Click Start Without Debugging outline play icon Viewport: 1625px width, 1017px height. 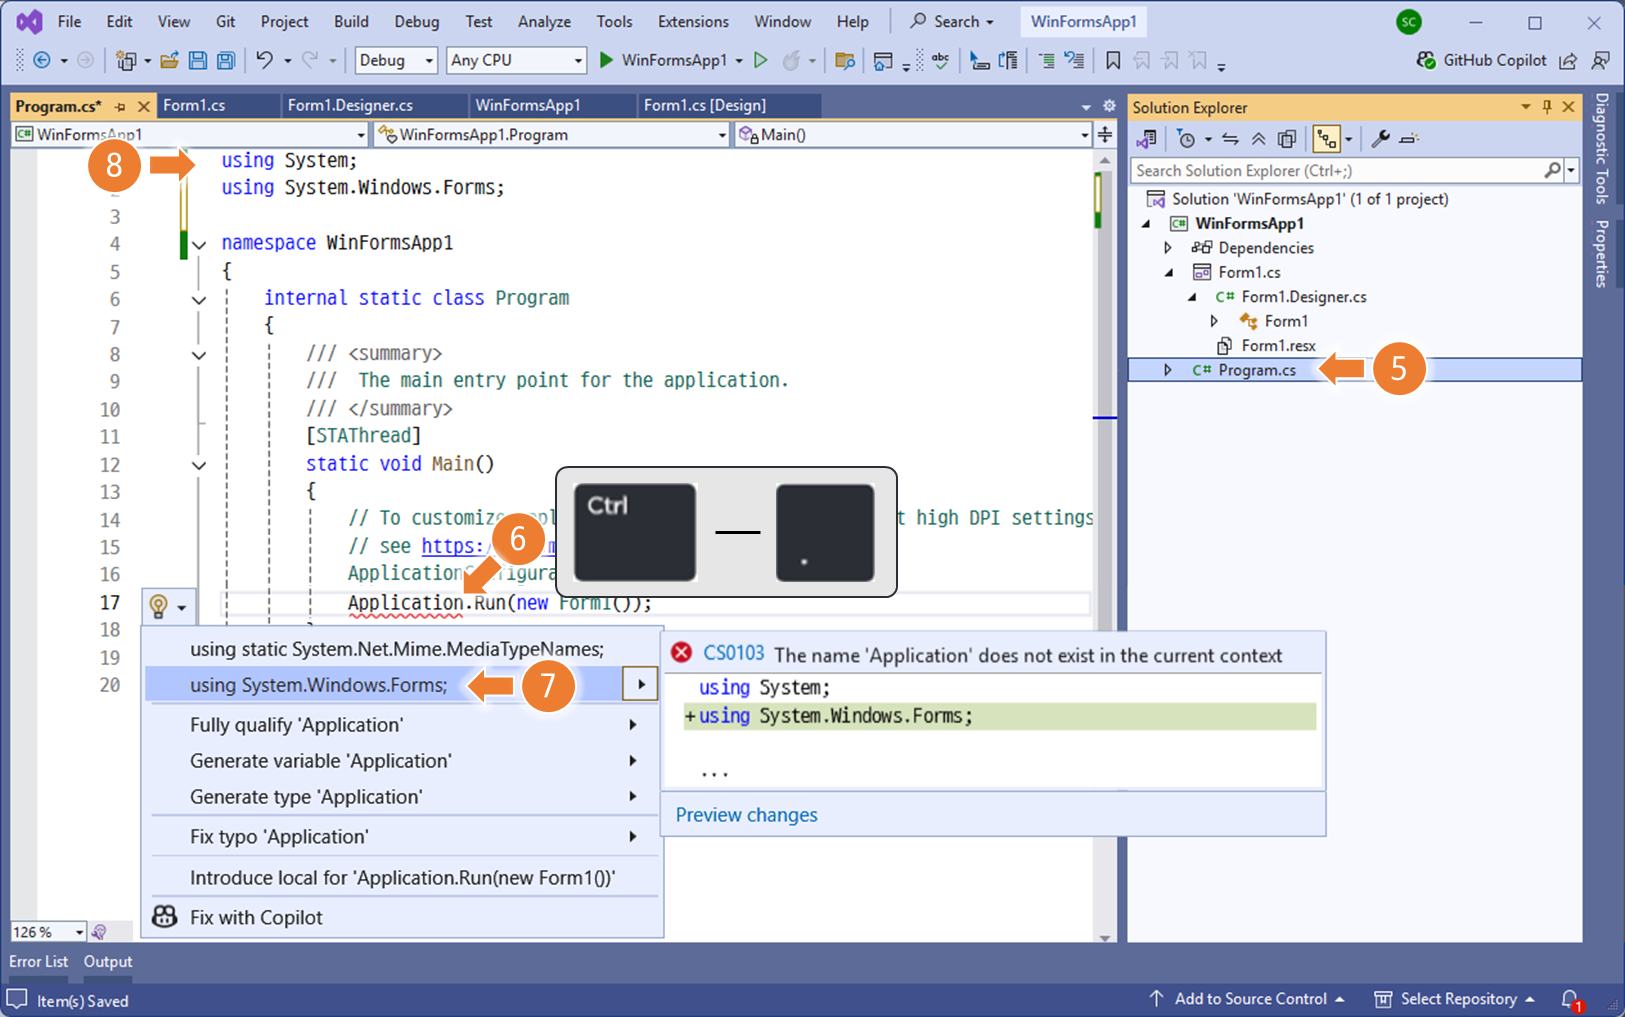(760, 60)
